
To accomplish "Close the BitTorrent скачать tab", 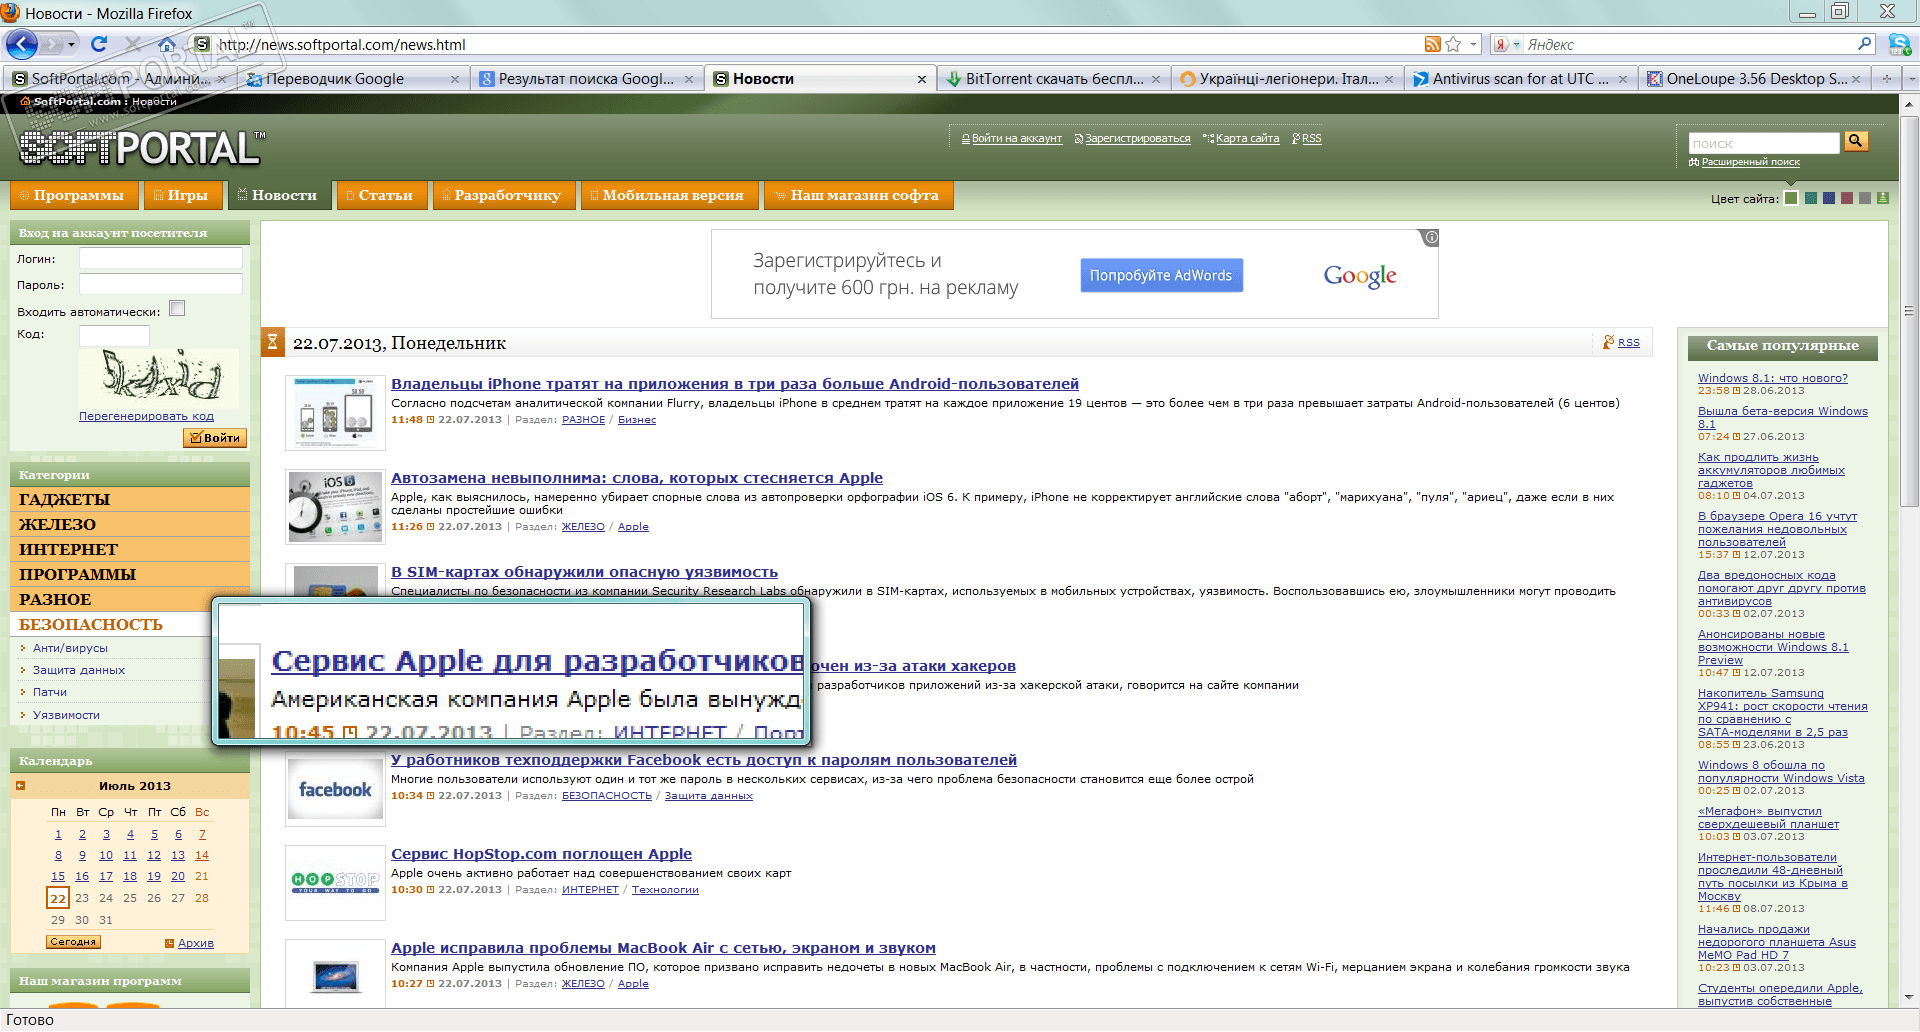I will 1156,79.
